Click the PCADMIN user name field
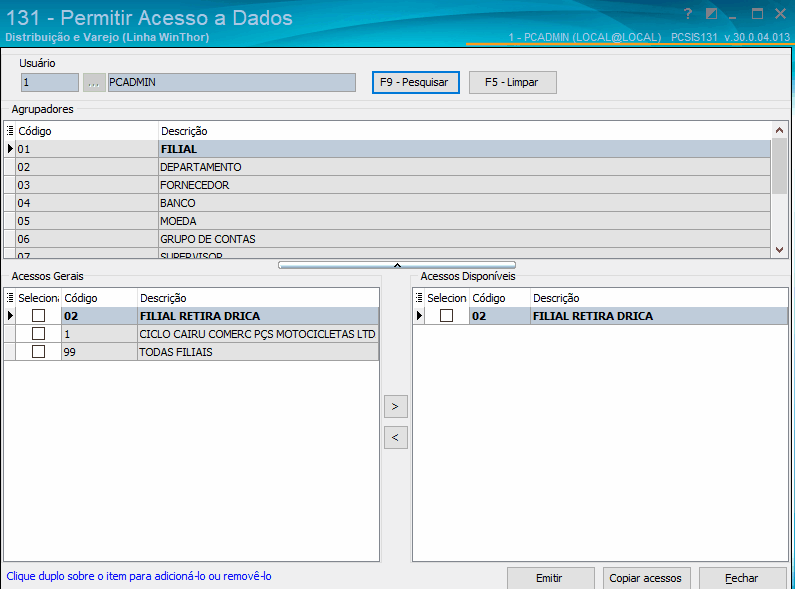 point(232,83)
